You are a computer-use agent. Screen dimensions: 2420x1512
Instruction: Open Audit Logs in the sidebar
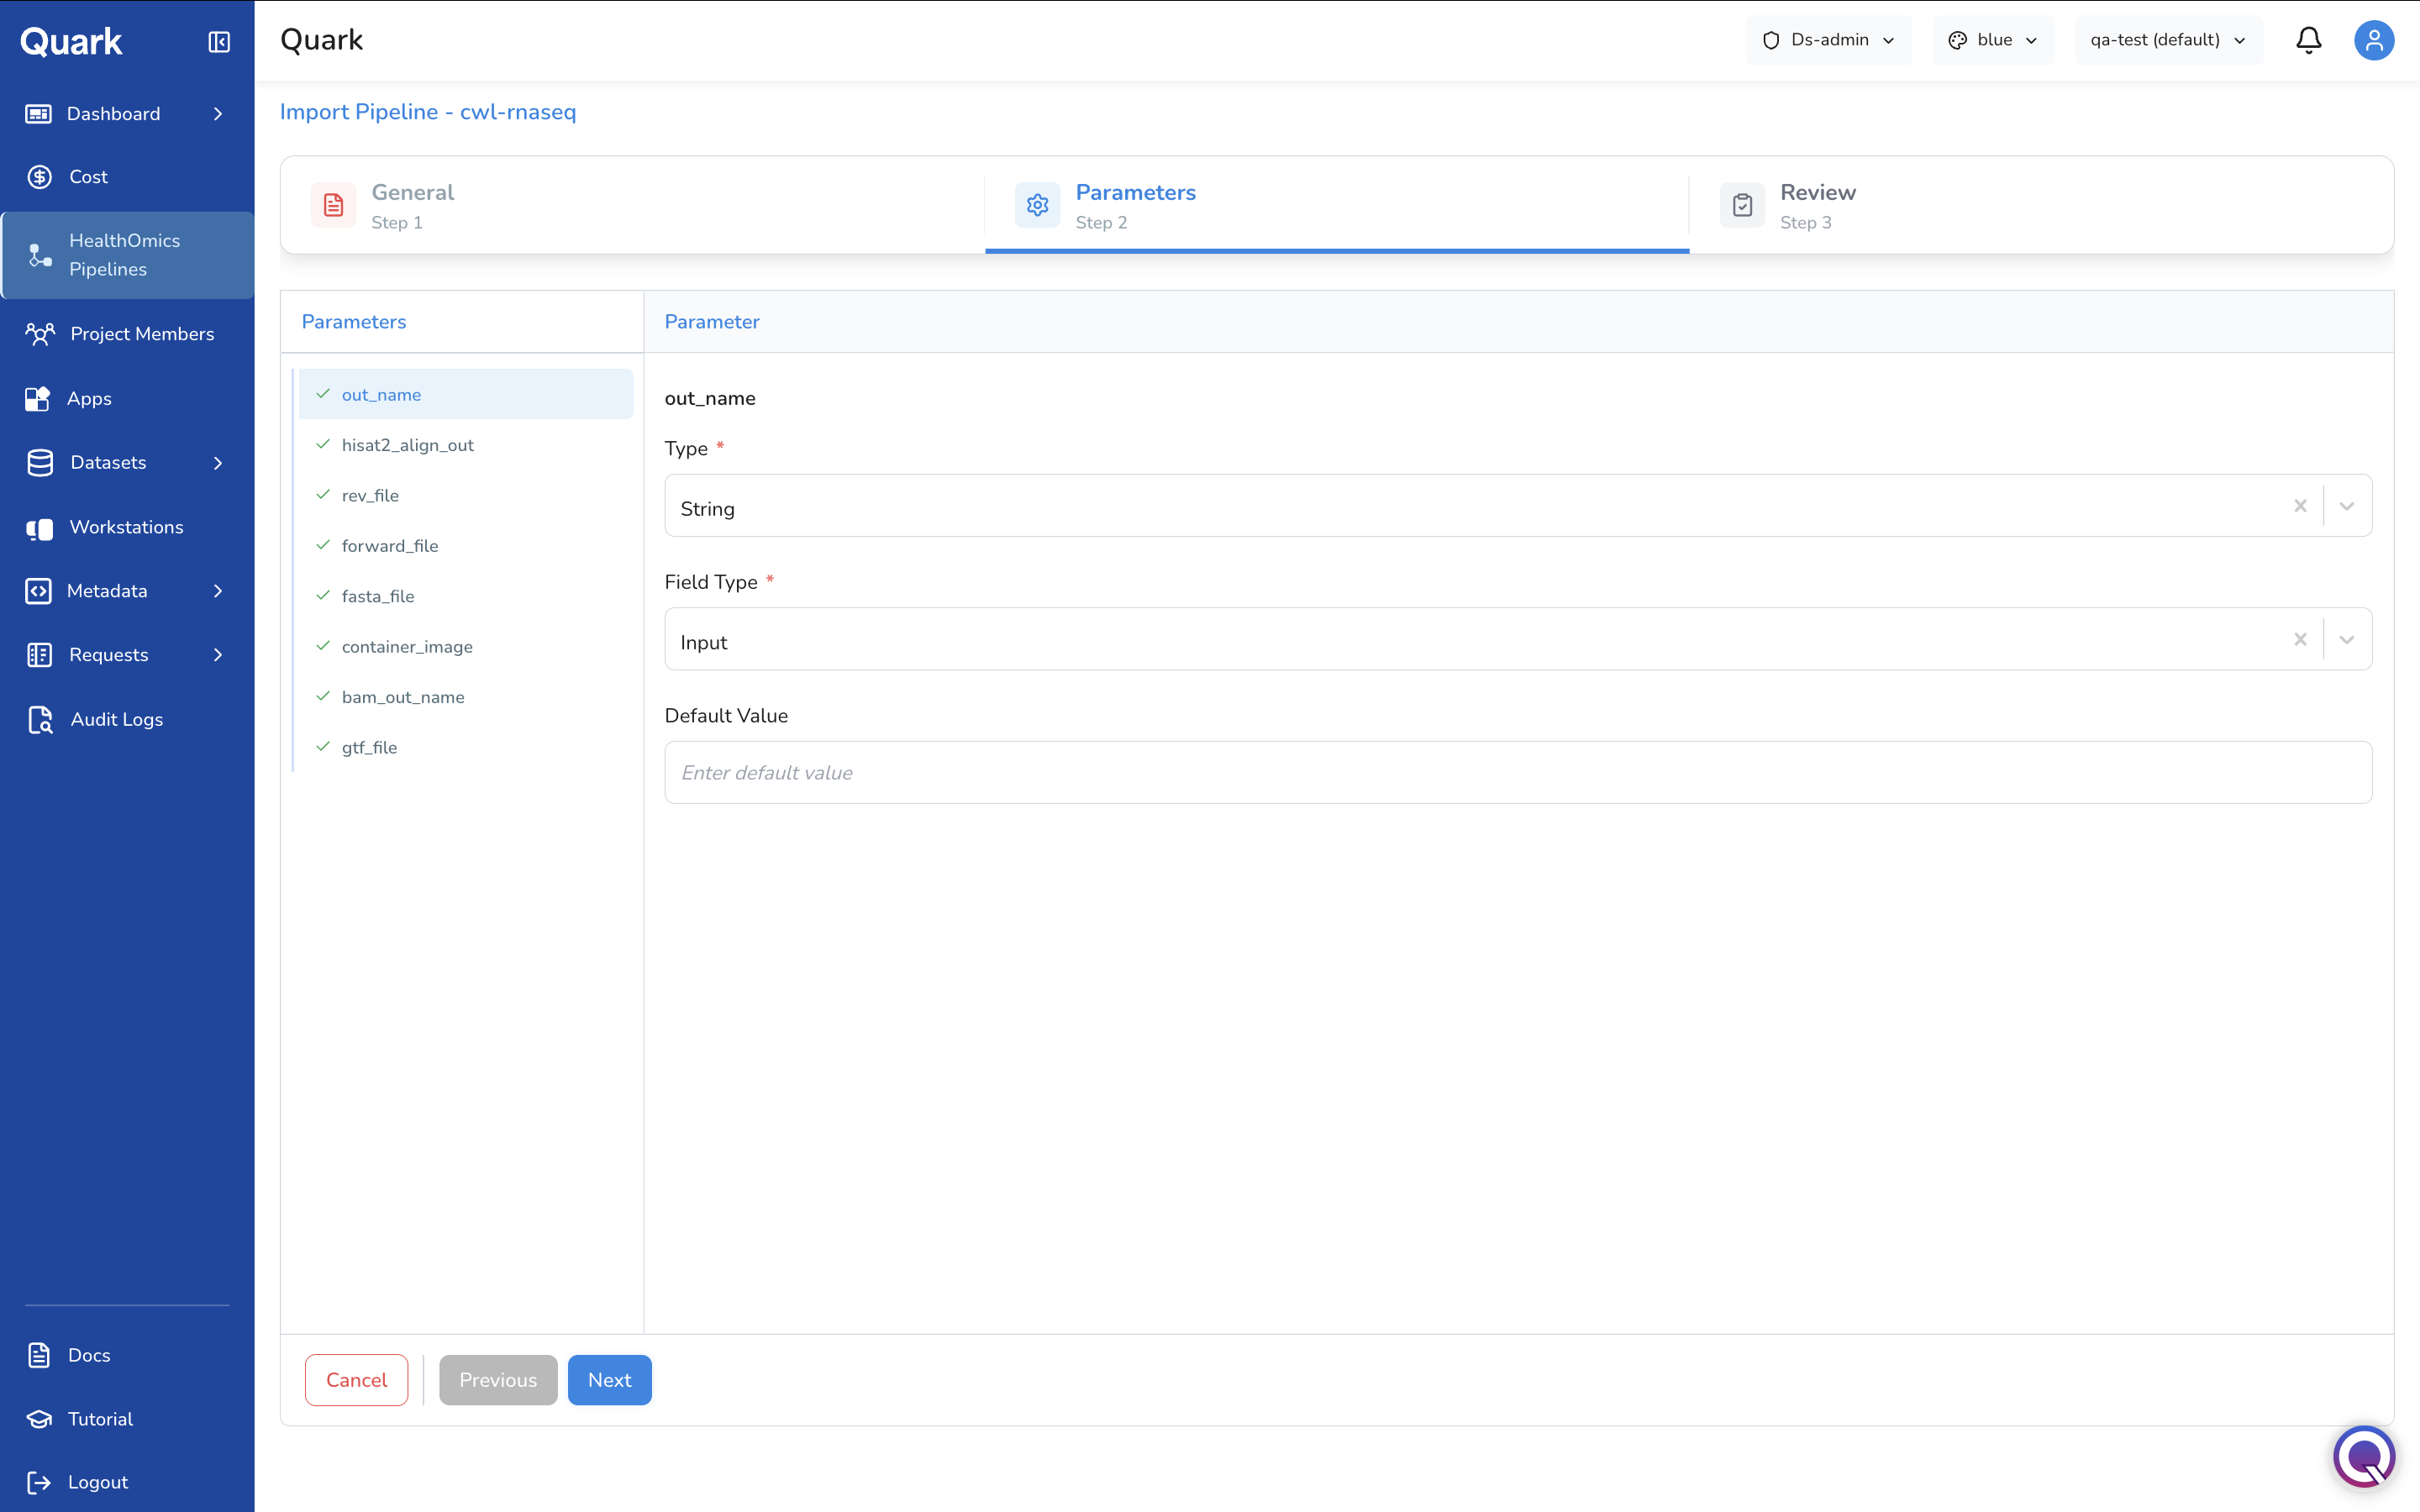127,719
